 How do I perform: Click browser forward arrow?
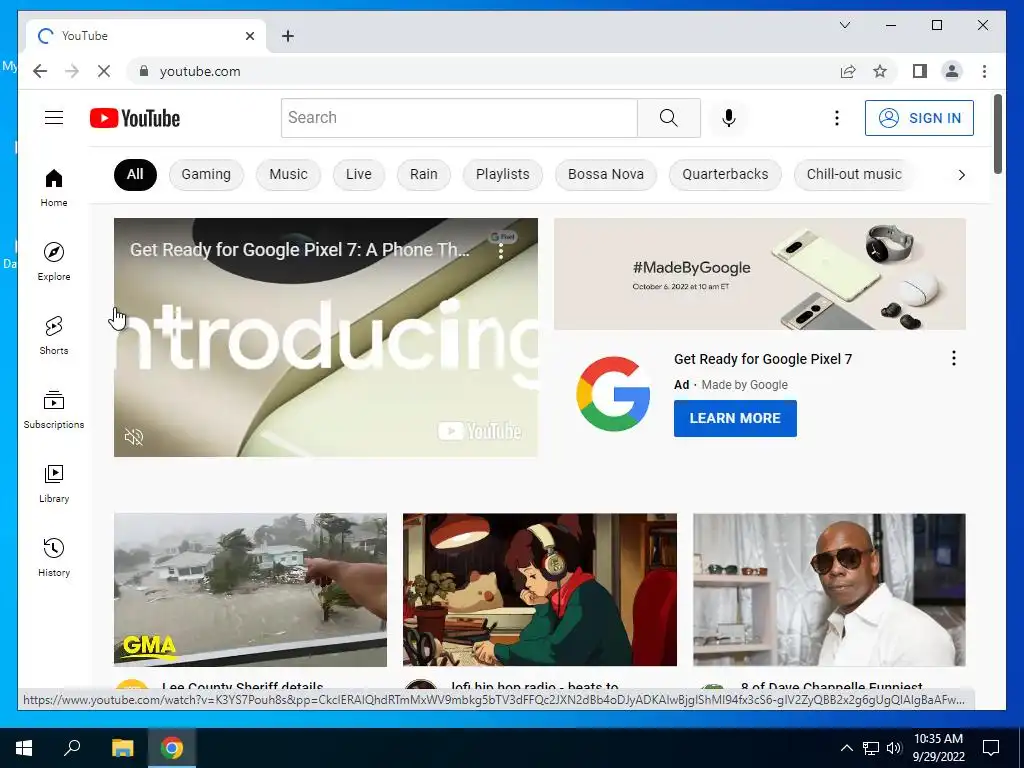pos(72,71)
